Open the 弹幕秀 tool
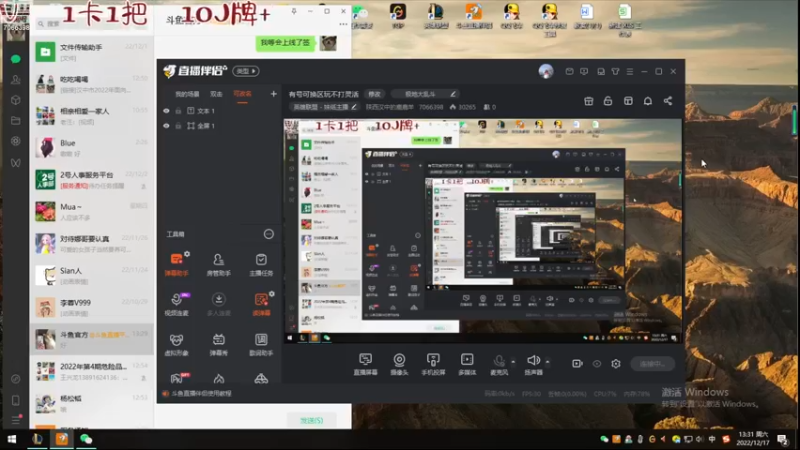Viewport: 800px width, 450px height. pos(218,344)
